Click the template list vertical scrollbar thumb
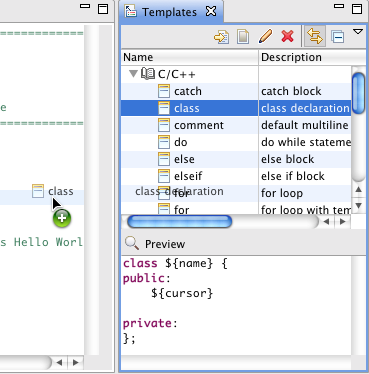The height and width of the screenshot is (374, 369). coord(359,93)
